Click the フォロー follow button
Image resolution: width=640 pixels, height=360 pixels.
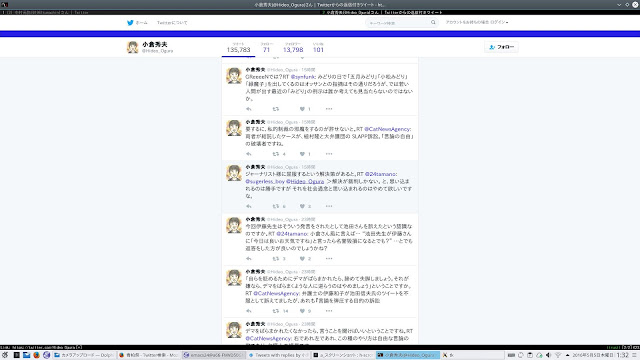[501, 47]
